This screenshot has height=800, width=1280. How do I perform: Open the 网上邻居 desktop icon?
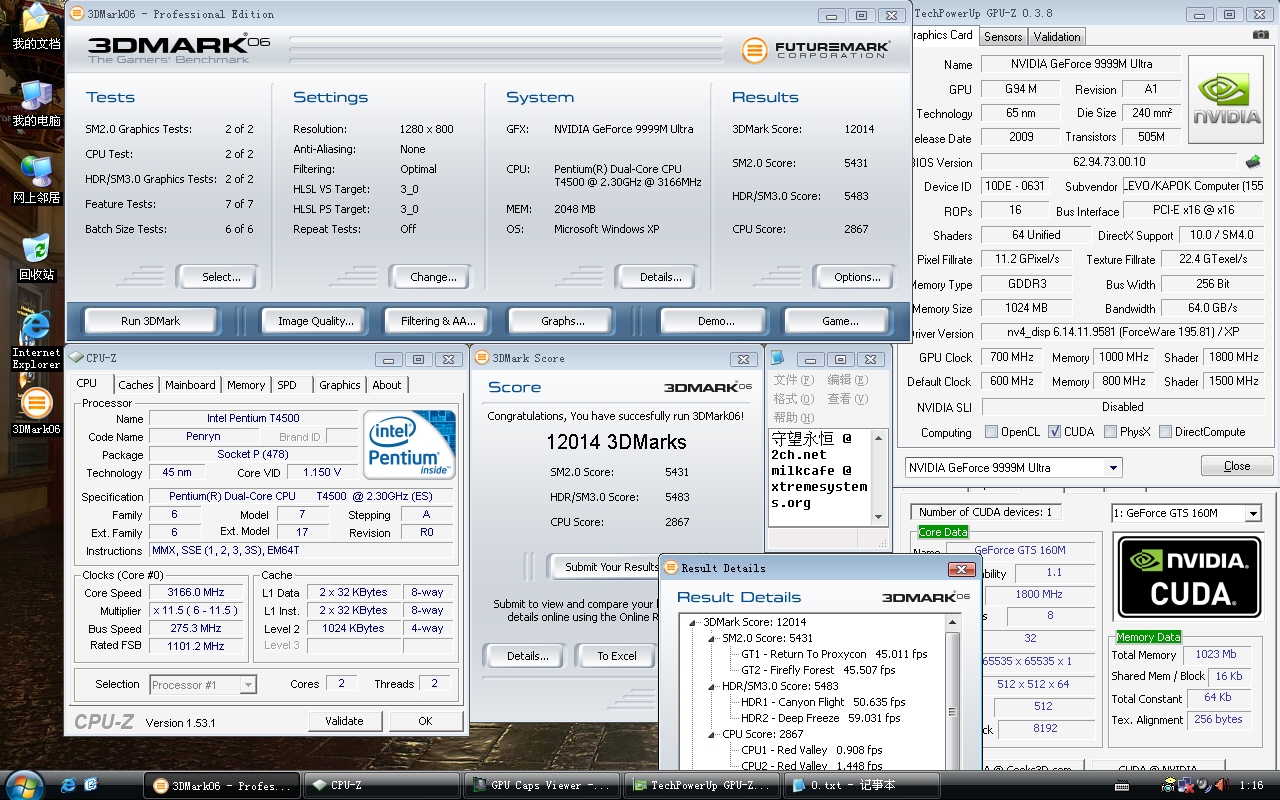click(x=36, y=172)
